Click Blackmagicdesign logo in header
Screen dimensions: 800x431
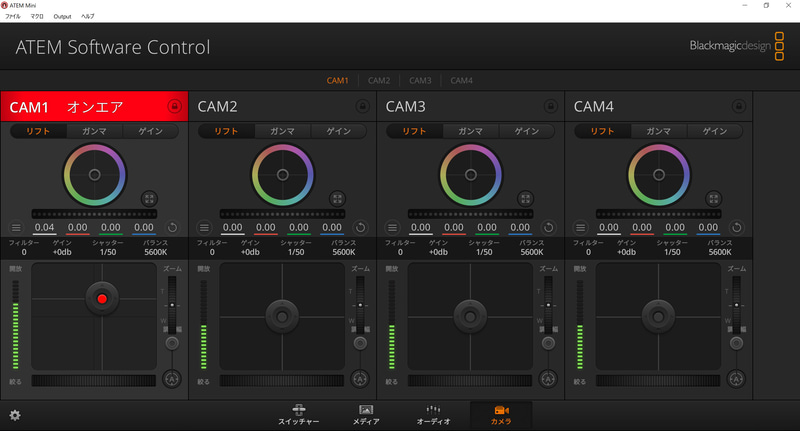737,46
